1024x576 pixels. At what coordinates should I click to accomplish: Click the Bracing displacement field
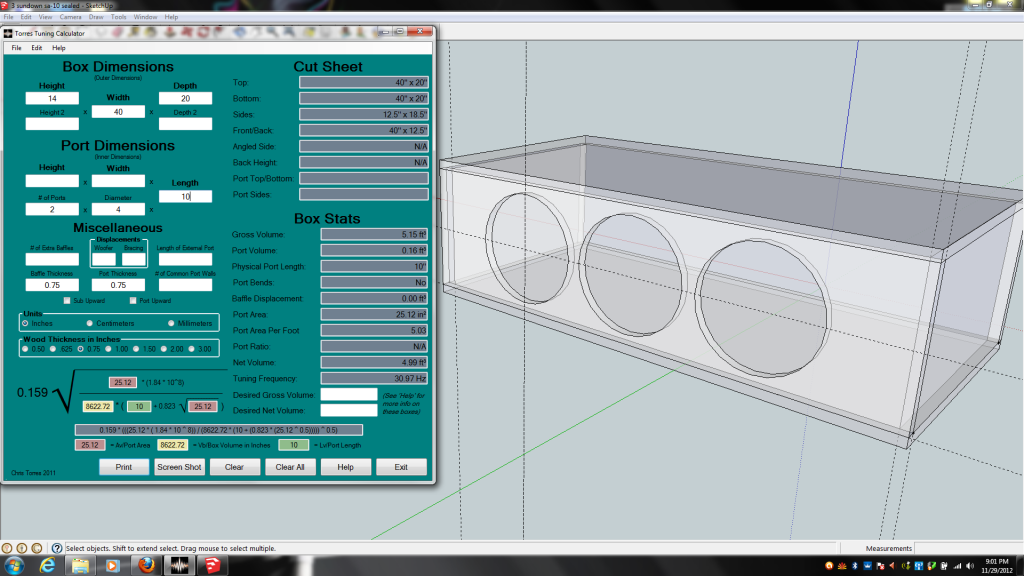pyautogui.click(x=133, y=259)
